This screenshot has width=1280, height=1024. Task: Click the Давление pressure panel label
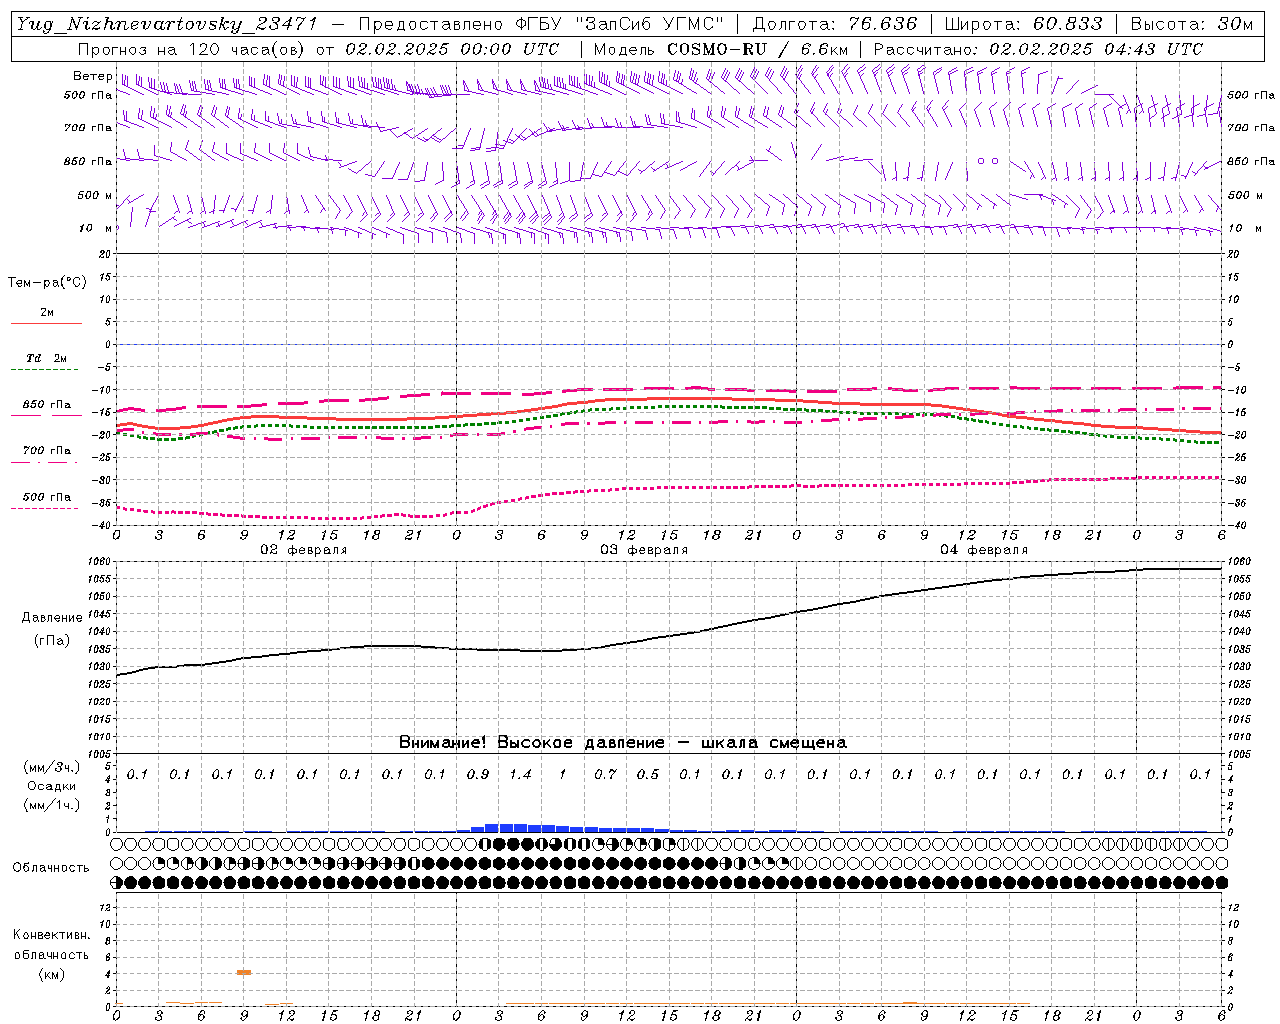52,618
